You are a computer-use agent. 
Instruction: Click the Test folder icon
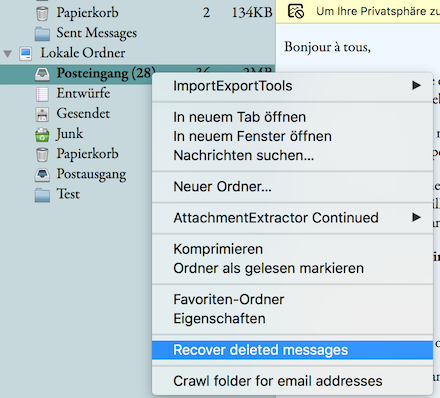click(x=42, y=195)
